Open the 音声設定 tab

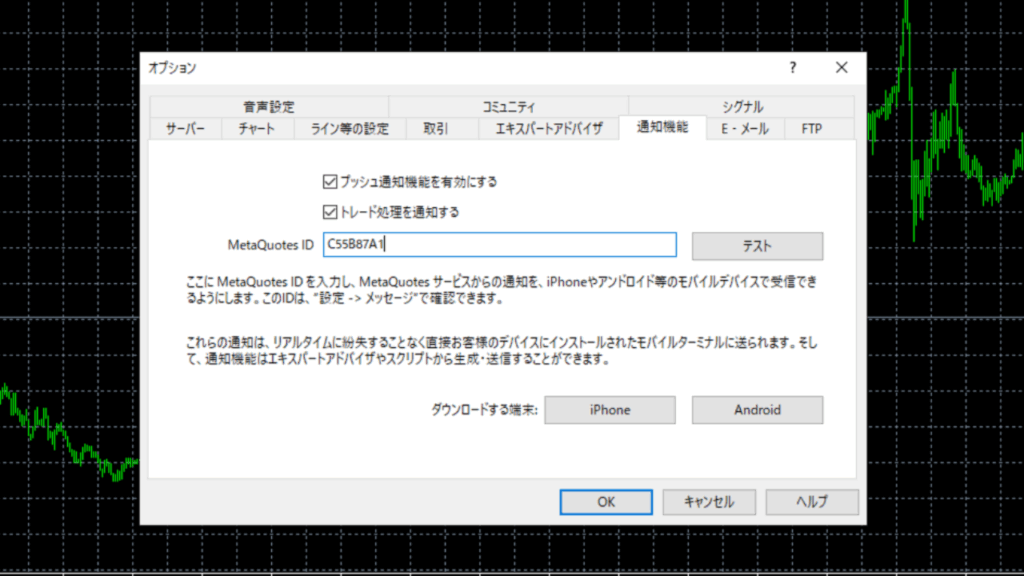(268, 107)
